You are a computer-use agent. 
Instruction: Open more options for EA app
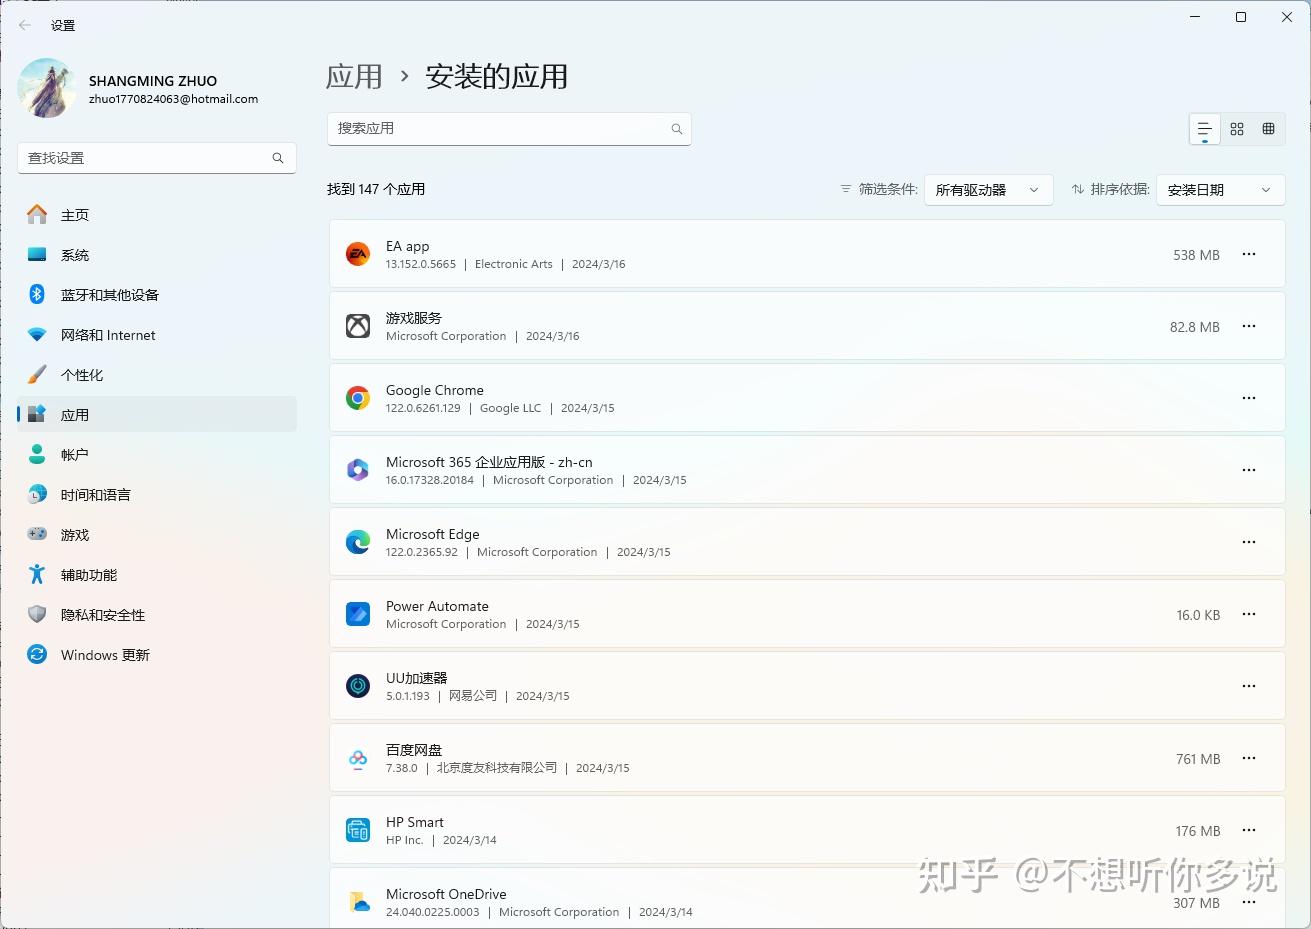[x=1249, y=254]
